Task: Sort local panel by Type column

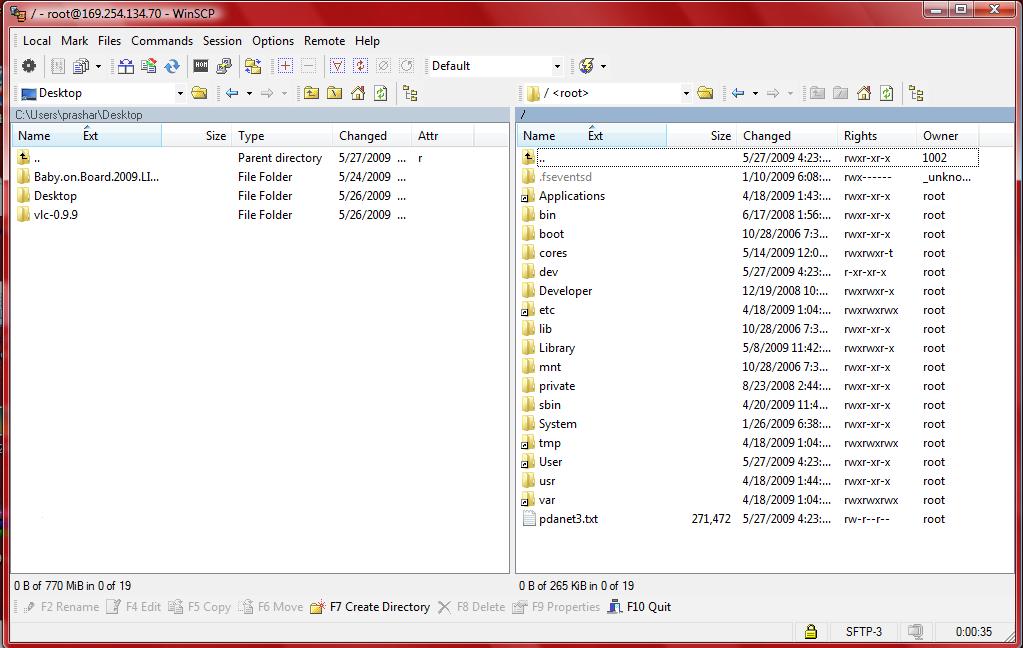Action: [x=282, y=136]
